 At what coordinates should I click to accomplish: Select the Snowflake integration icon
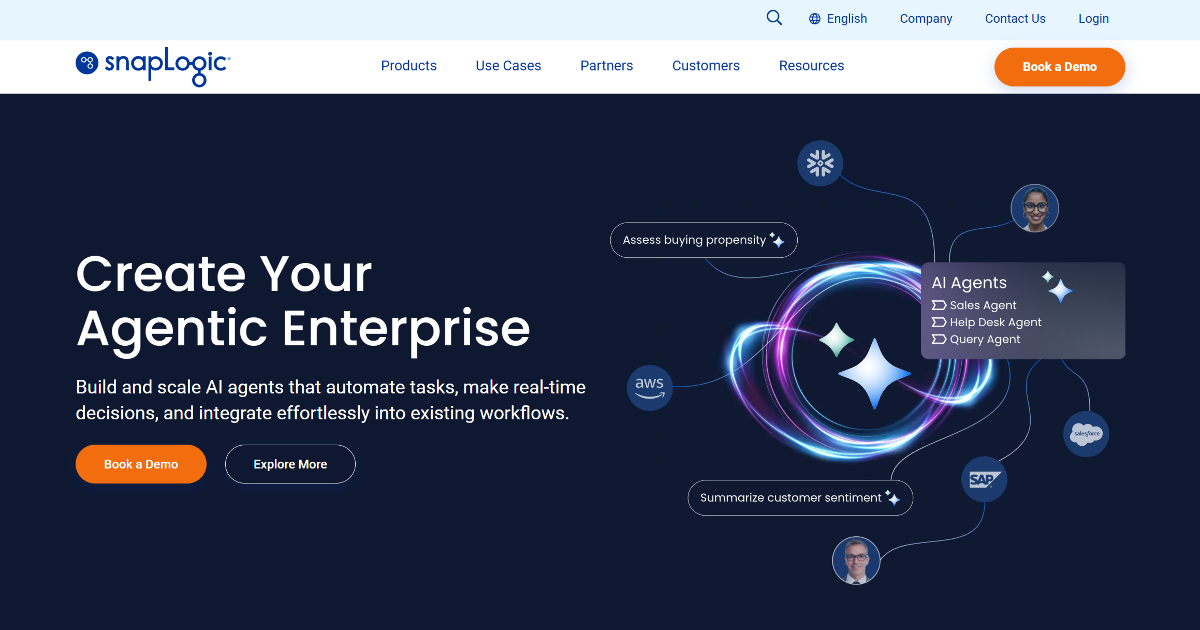click(x=820, y=163)
